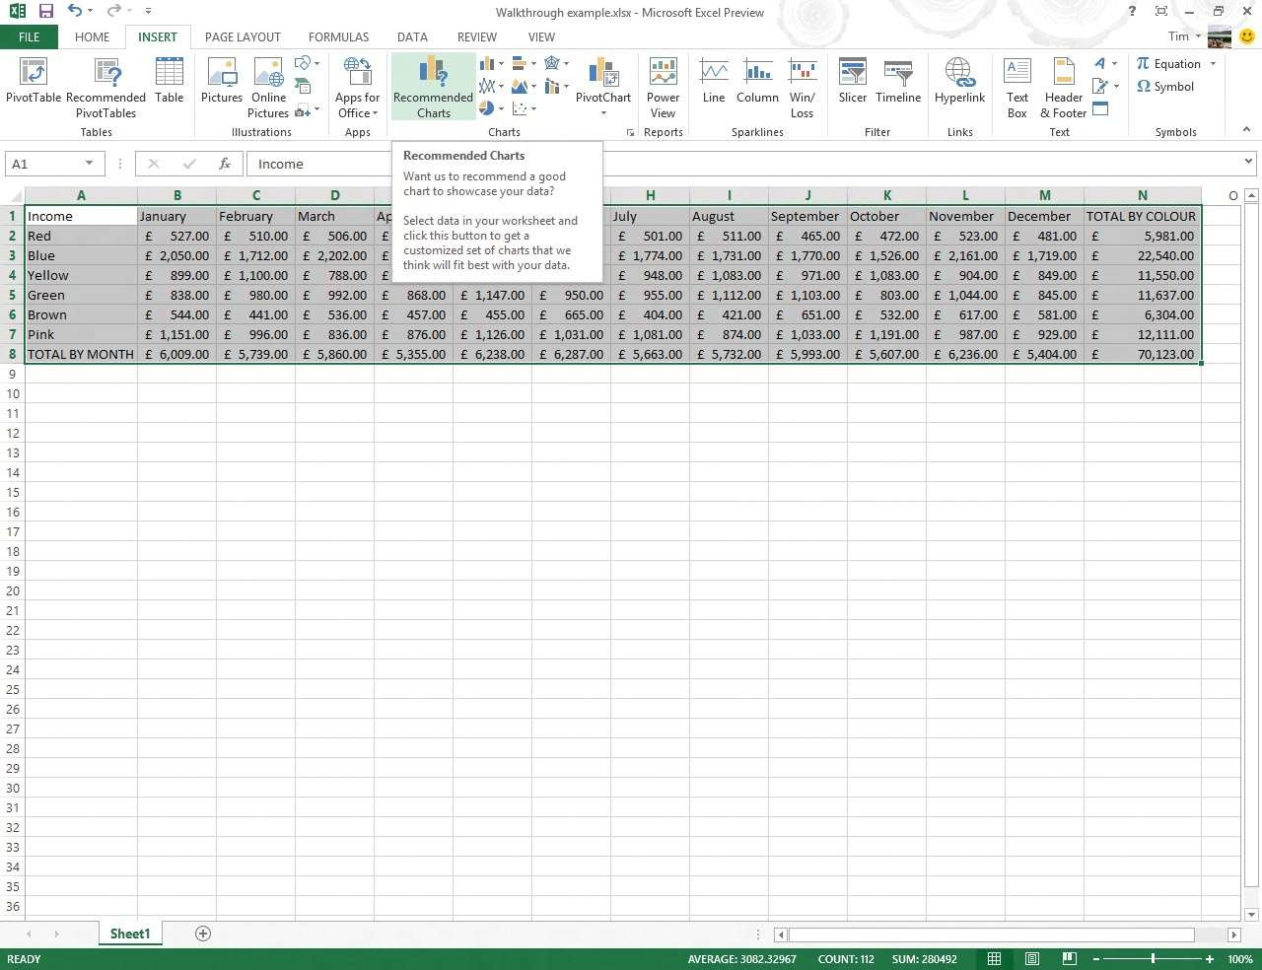Viewport: 1262px width, 970px height.
Task: Open Power View report
Action: (x=663, y=85)
